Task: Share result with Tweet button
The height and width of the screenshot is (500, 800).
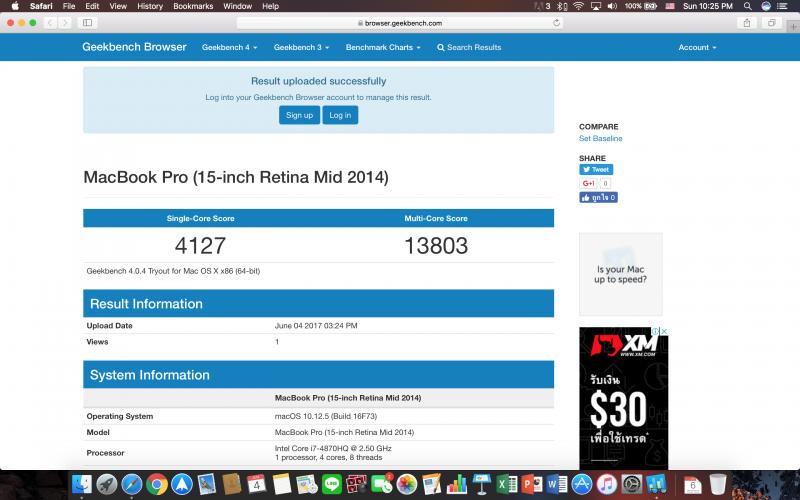Action: [596, 169]
